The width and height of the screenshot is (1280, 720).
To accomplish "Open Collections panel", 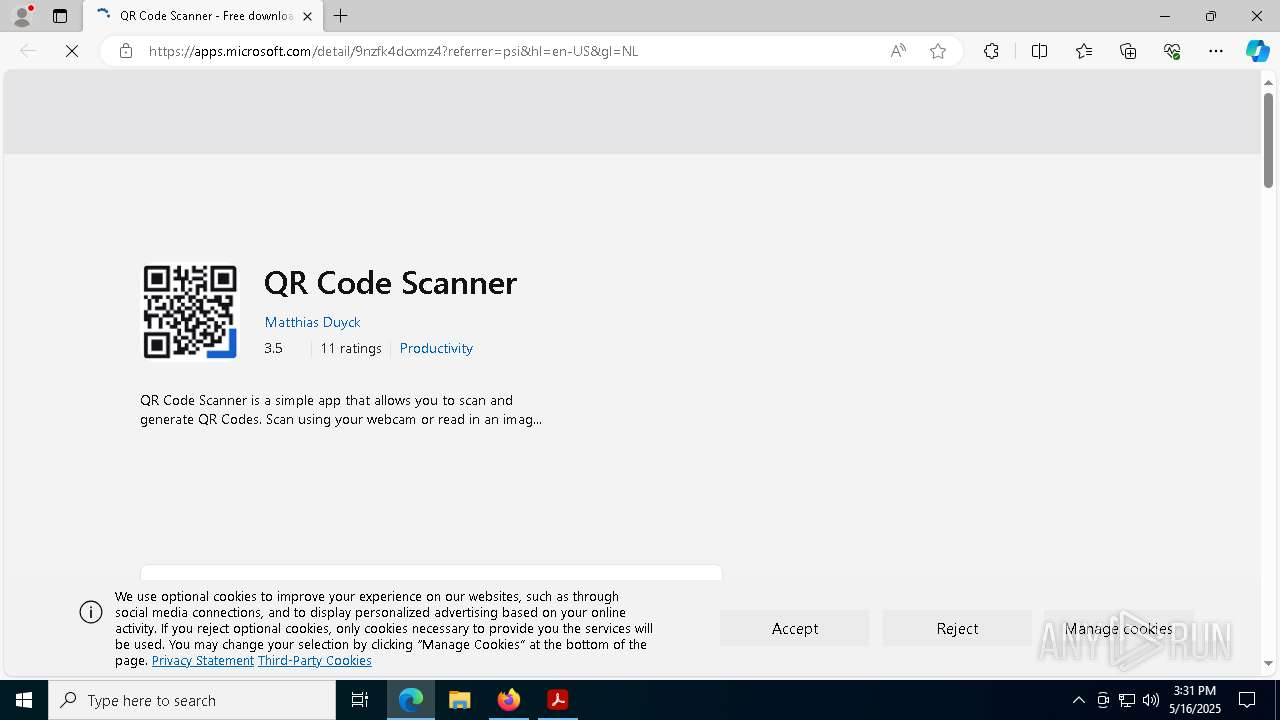I will click(x=1128, y=51).
